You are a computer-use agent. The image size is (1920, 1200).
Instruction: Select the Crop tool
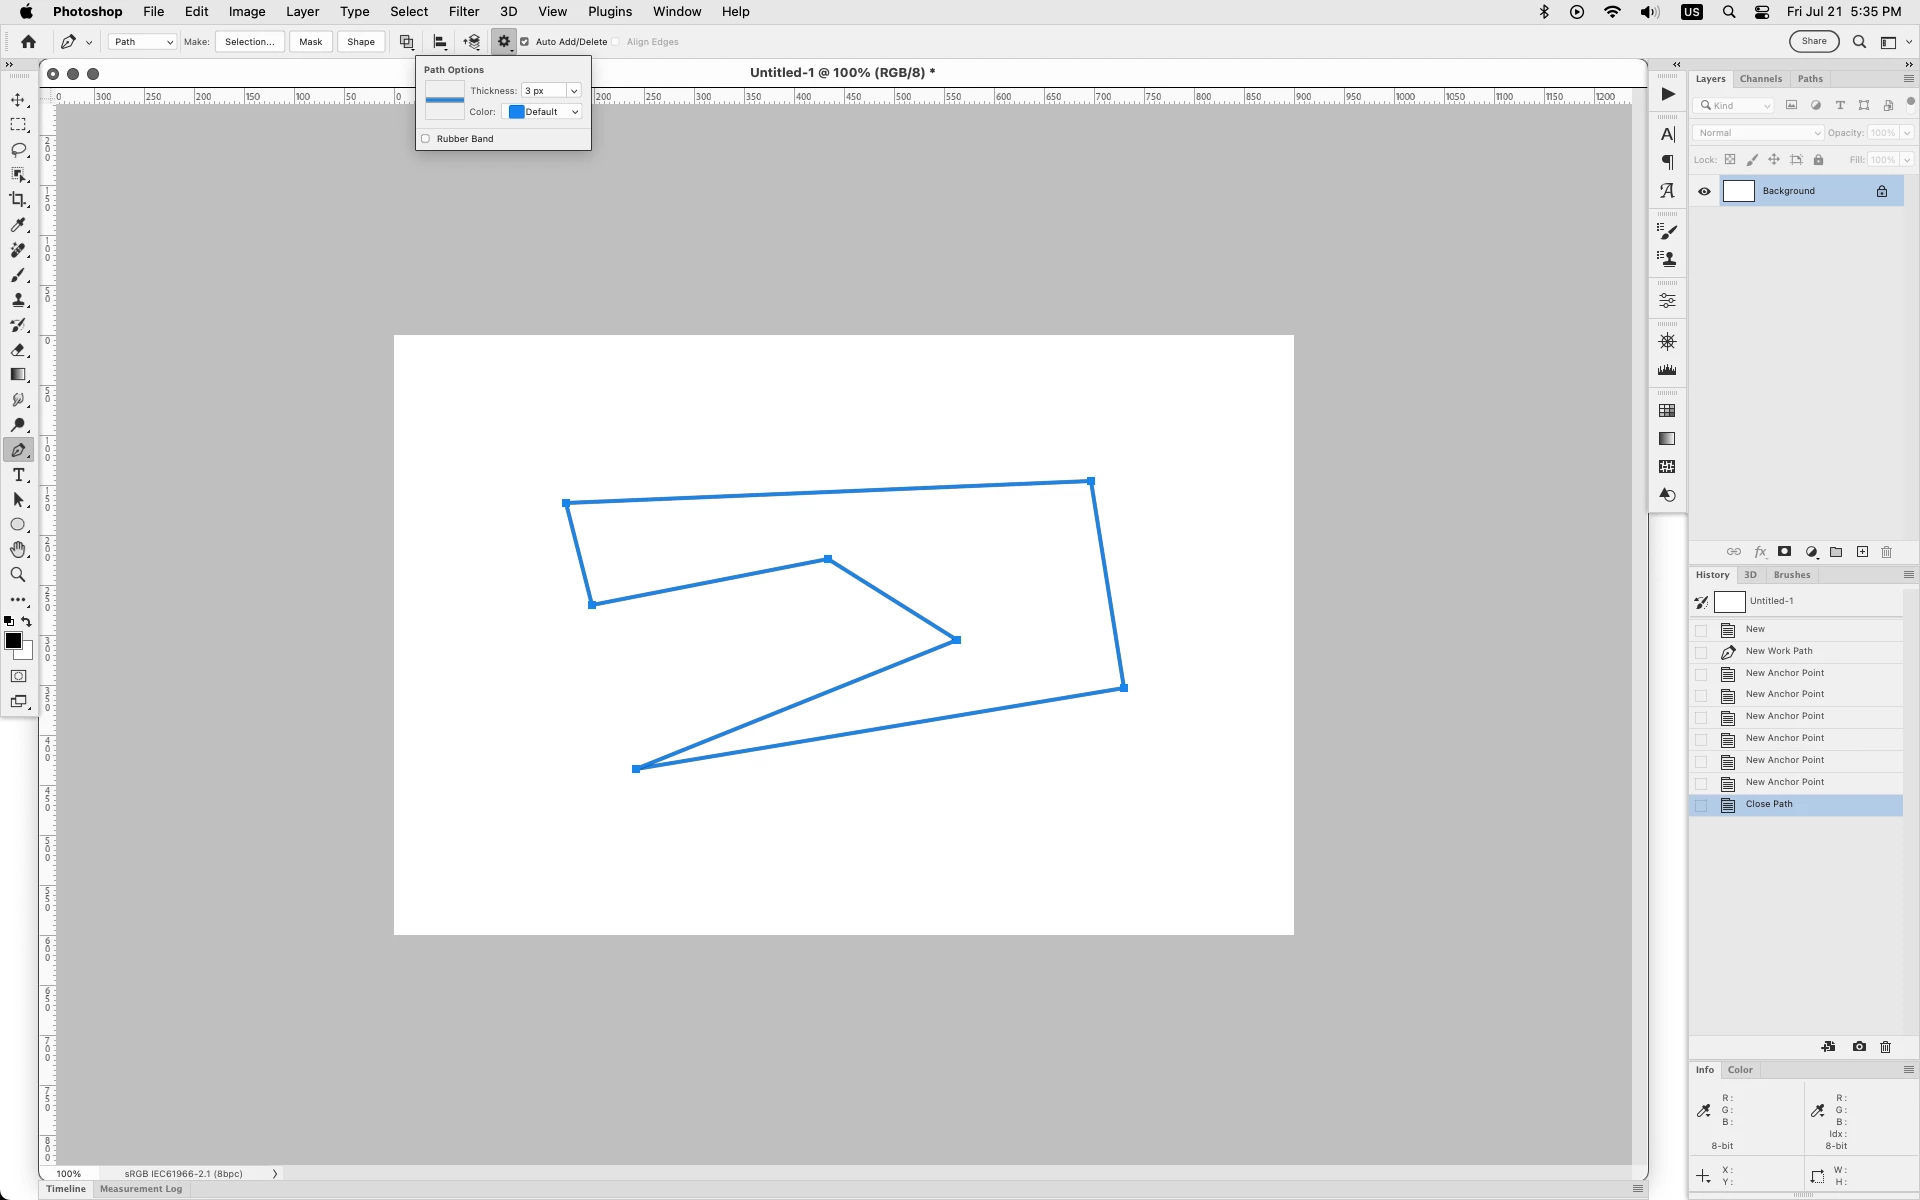coord(18,200)
